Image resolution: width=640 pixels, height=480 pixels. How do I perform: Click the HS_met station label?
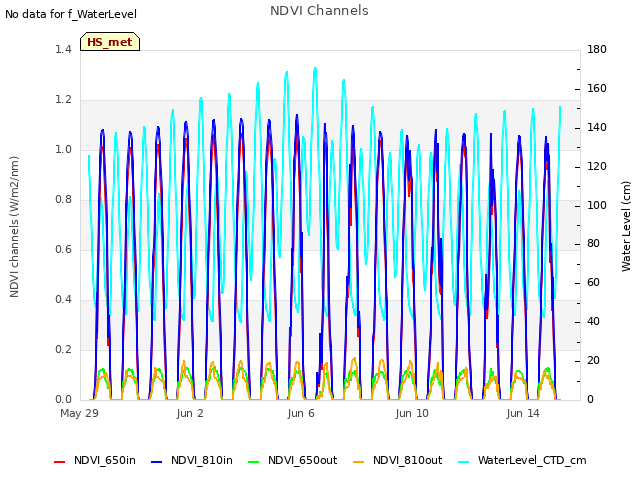click(110, 42)
